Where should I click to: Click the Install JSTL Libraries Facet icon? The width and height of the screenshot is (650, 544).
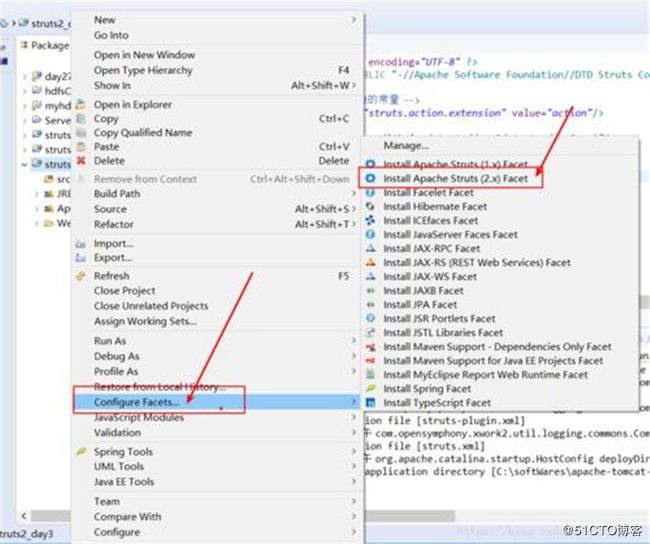point(370,333)
